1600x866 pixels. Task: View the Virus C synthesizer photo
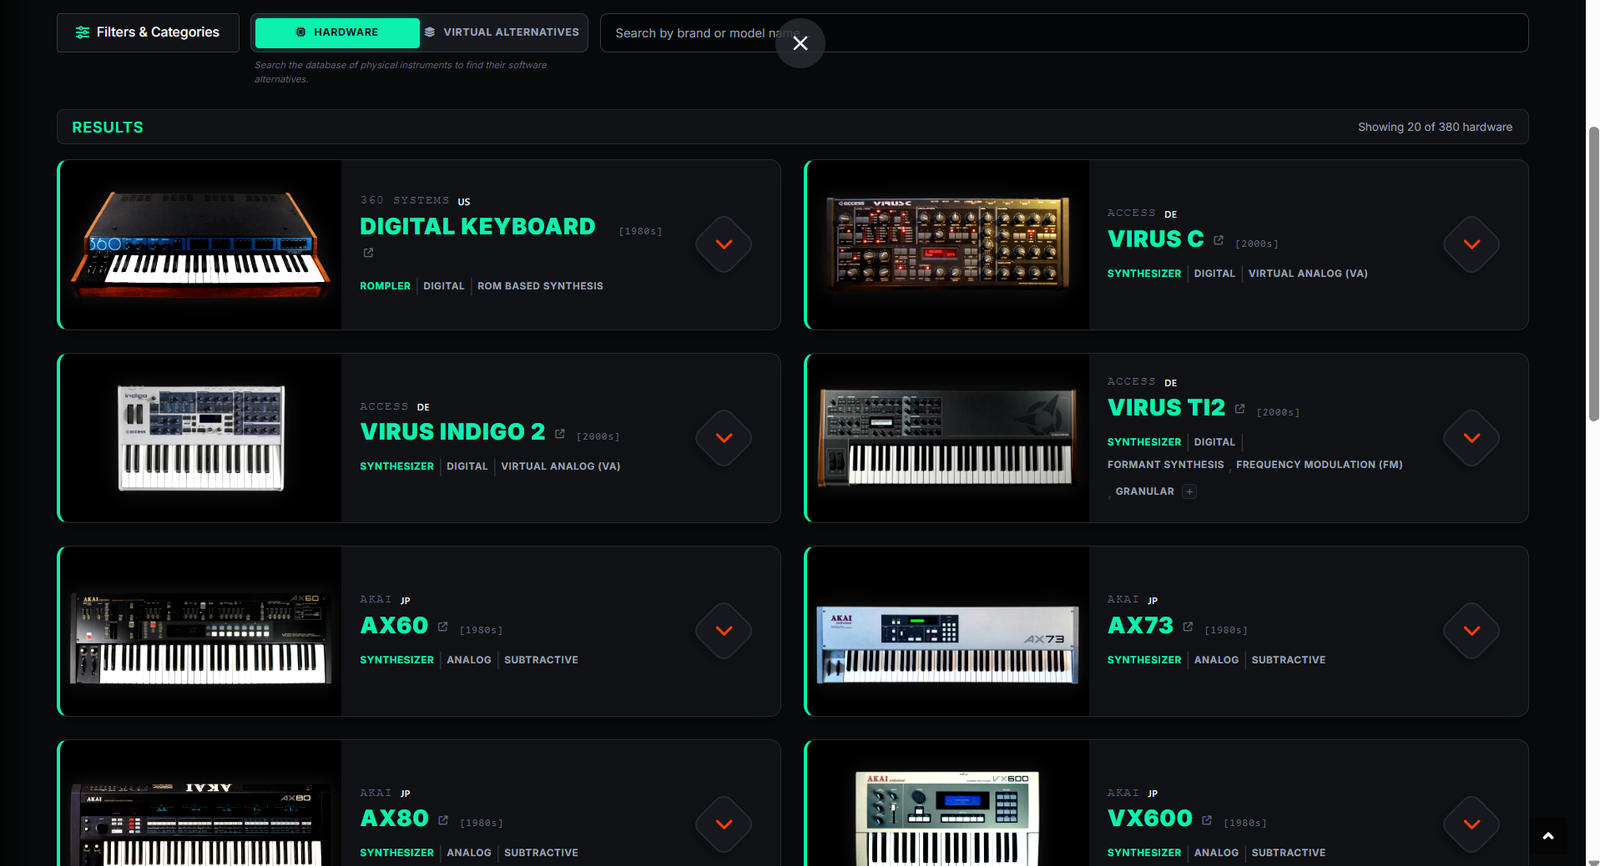[948, 245]
